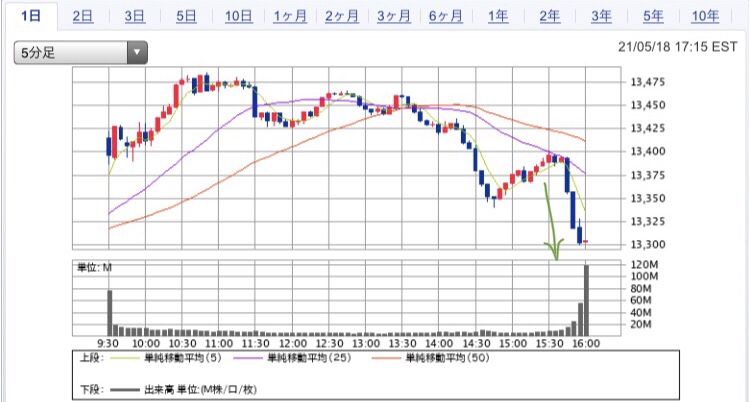Show the 6ヶ月 chart range

[x=445, y=16]
